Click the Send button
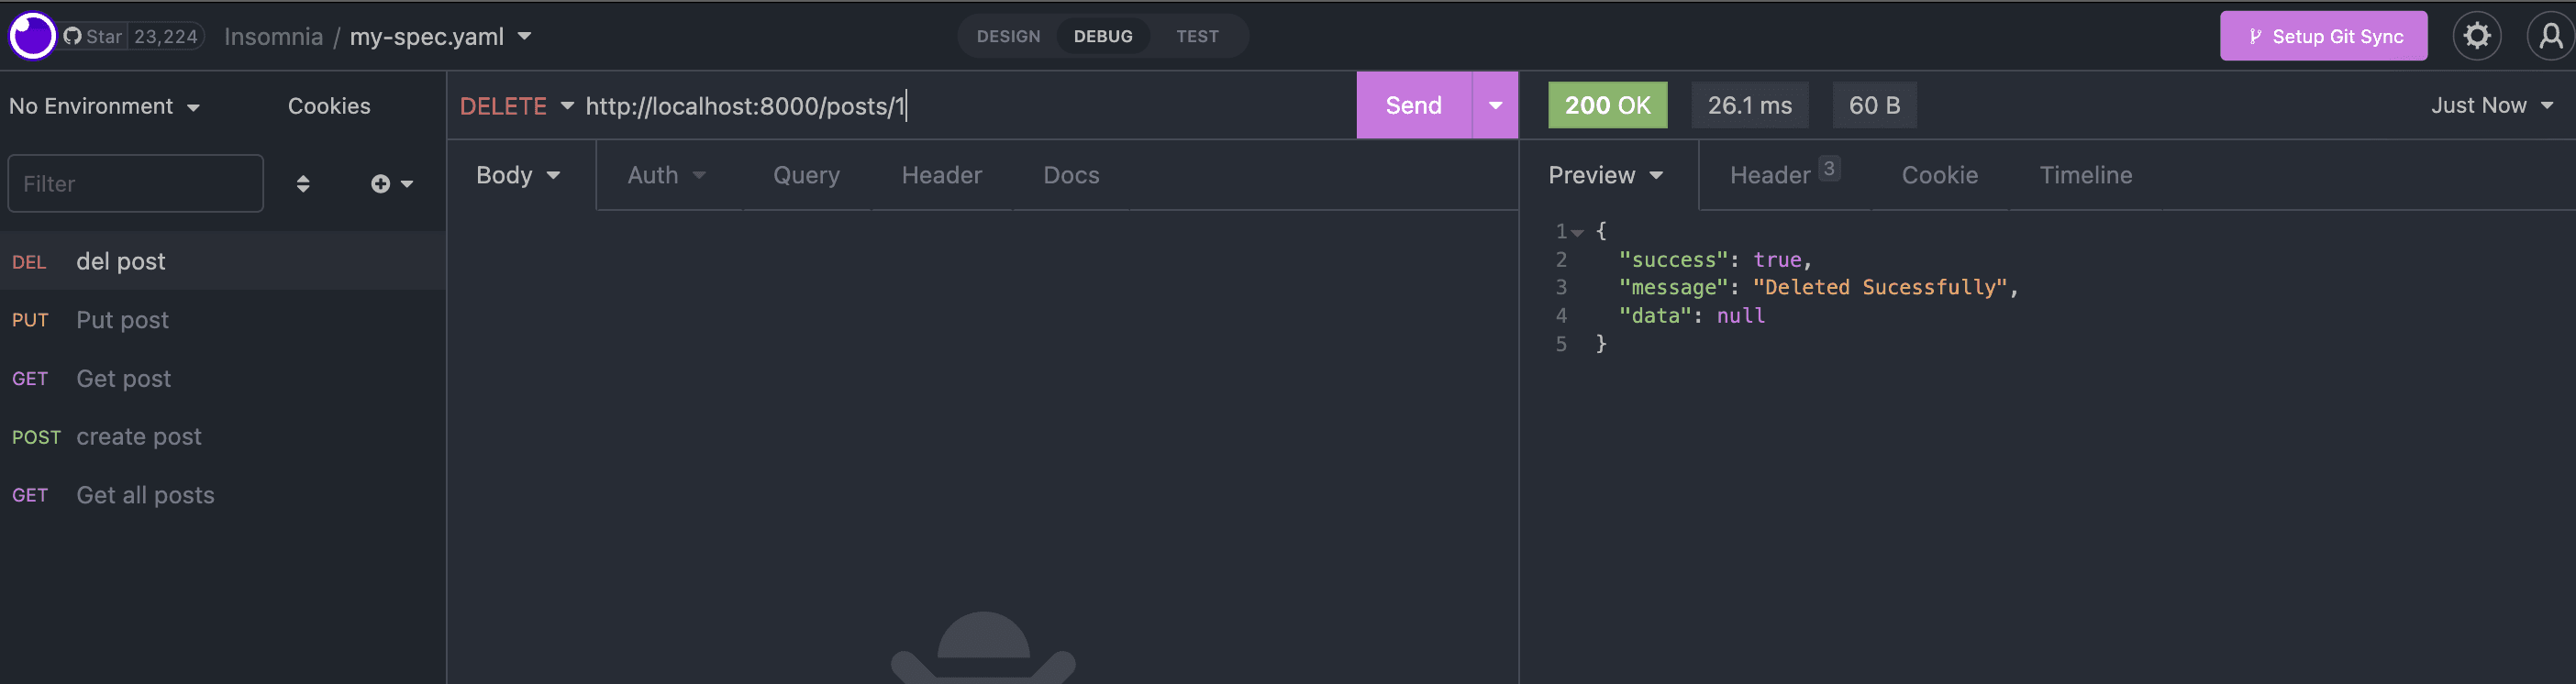2576x684 pixels. tap(1413, 105)
